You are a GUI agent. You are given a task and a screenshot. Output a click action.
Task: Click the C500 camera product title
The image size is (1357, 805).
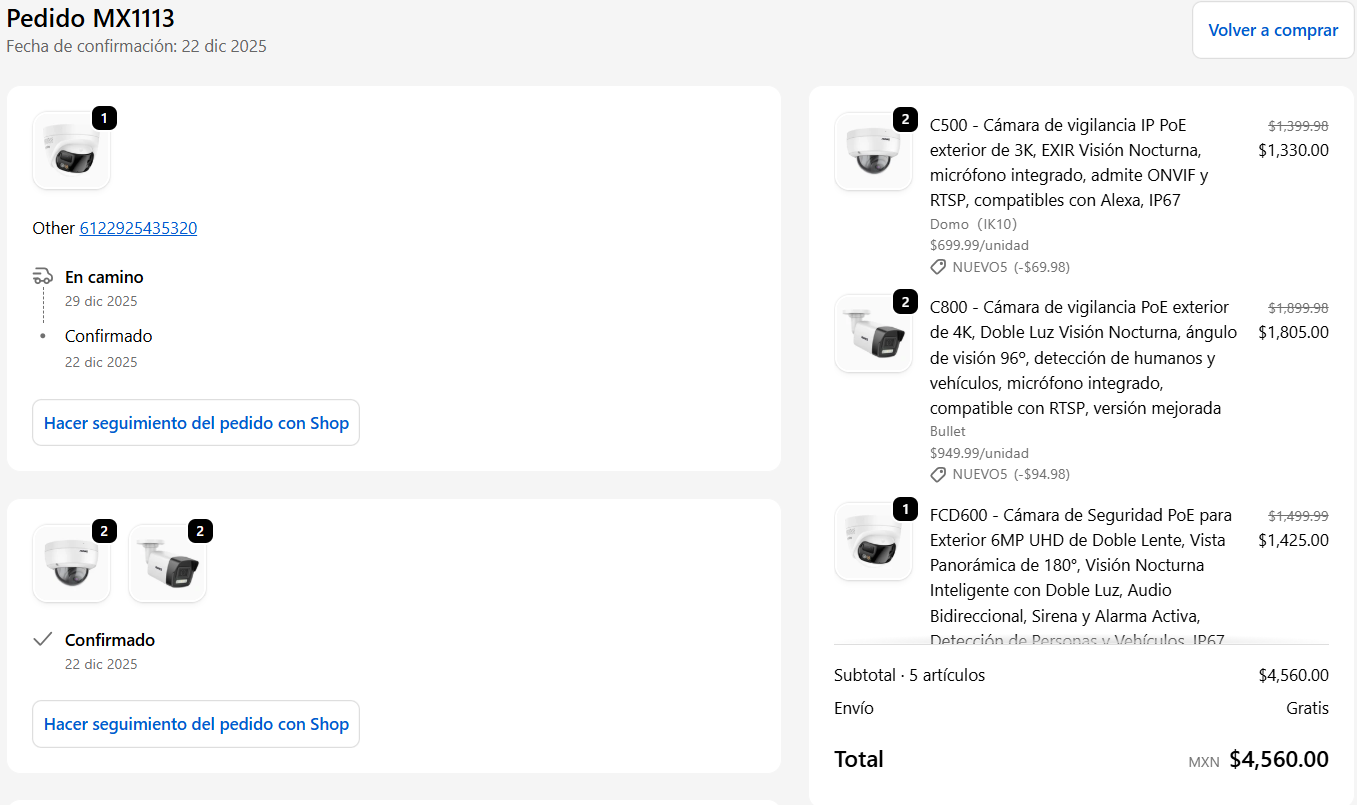click(x=1068, y=162)
